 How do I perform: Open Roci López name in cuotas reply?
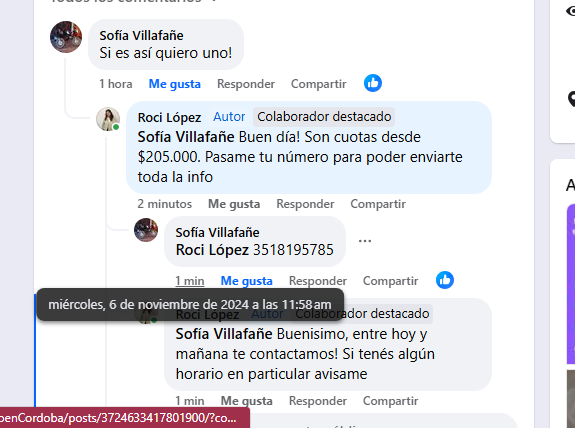tap(169, 117)
